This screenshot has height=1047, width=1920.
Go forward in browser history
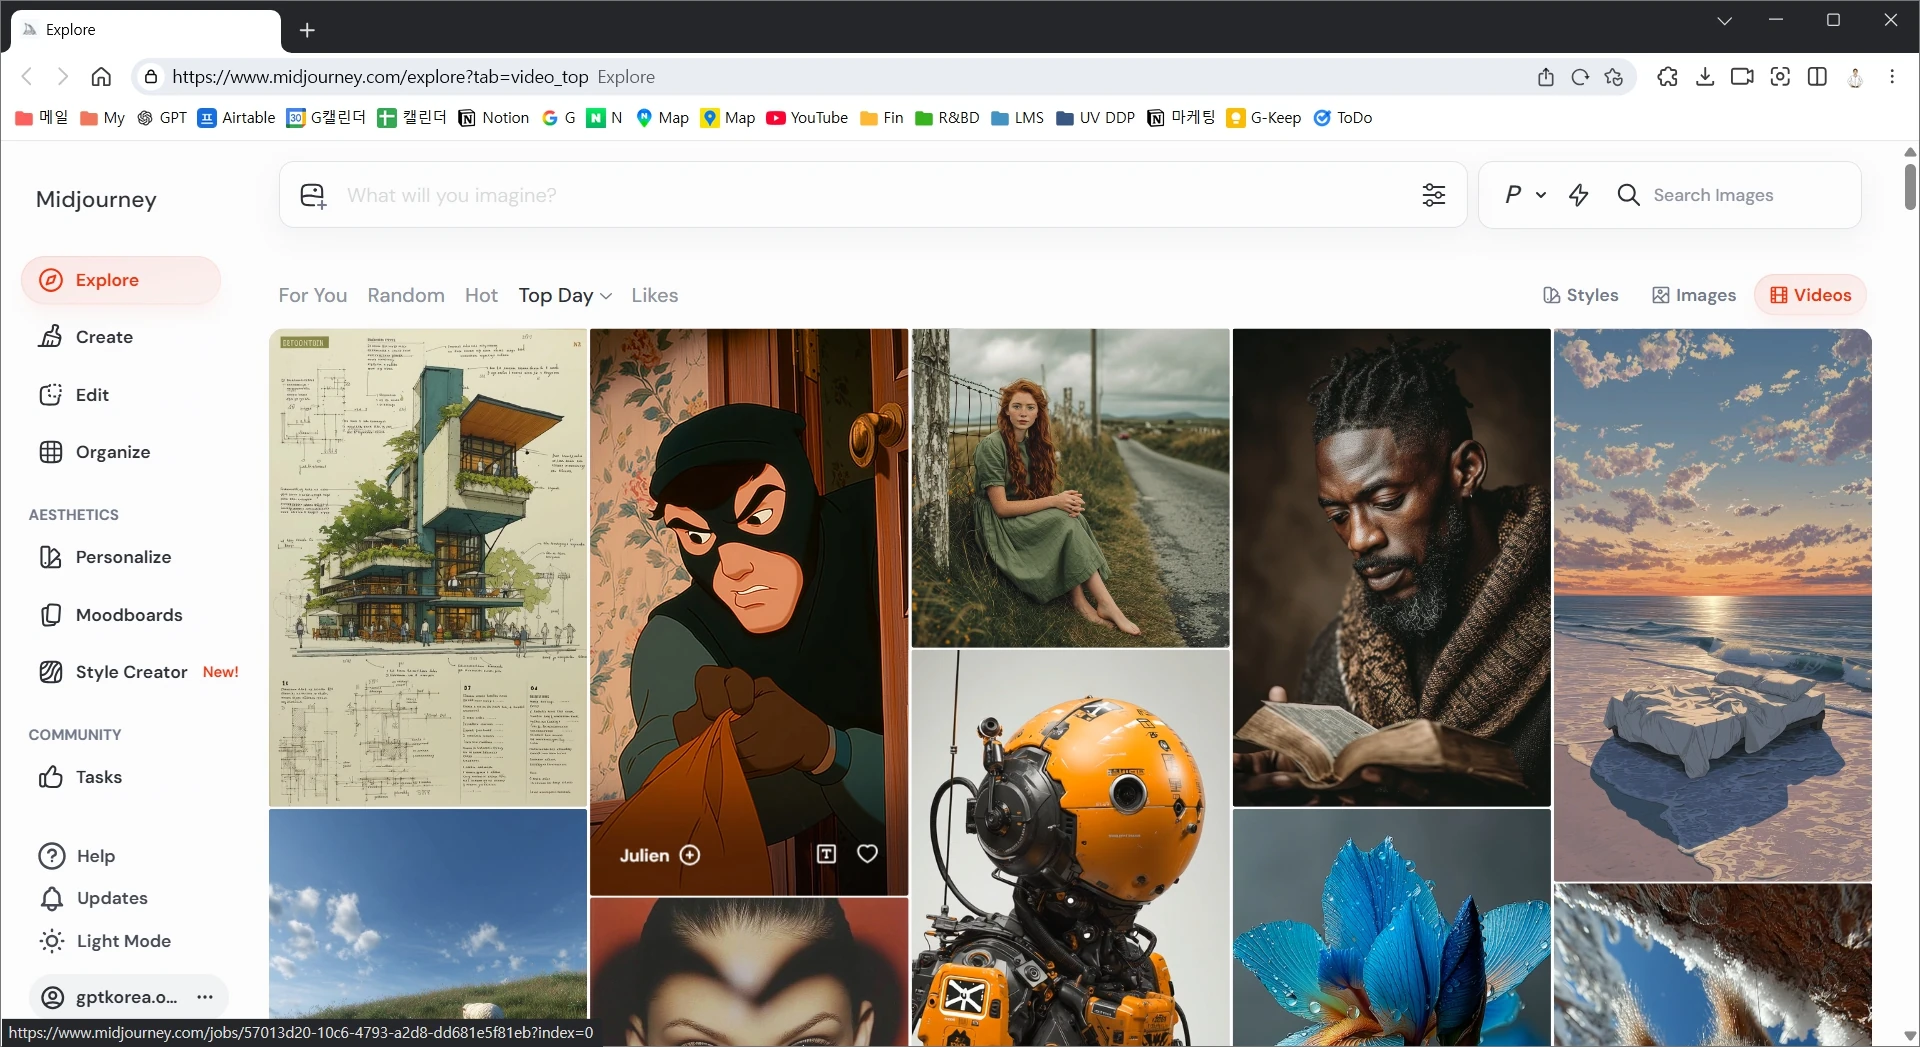click(x=63, y=77)
